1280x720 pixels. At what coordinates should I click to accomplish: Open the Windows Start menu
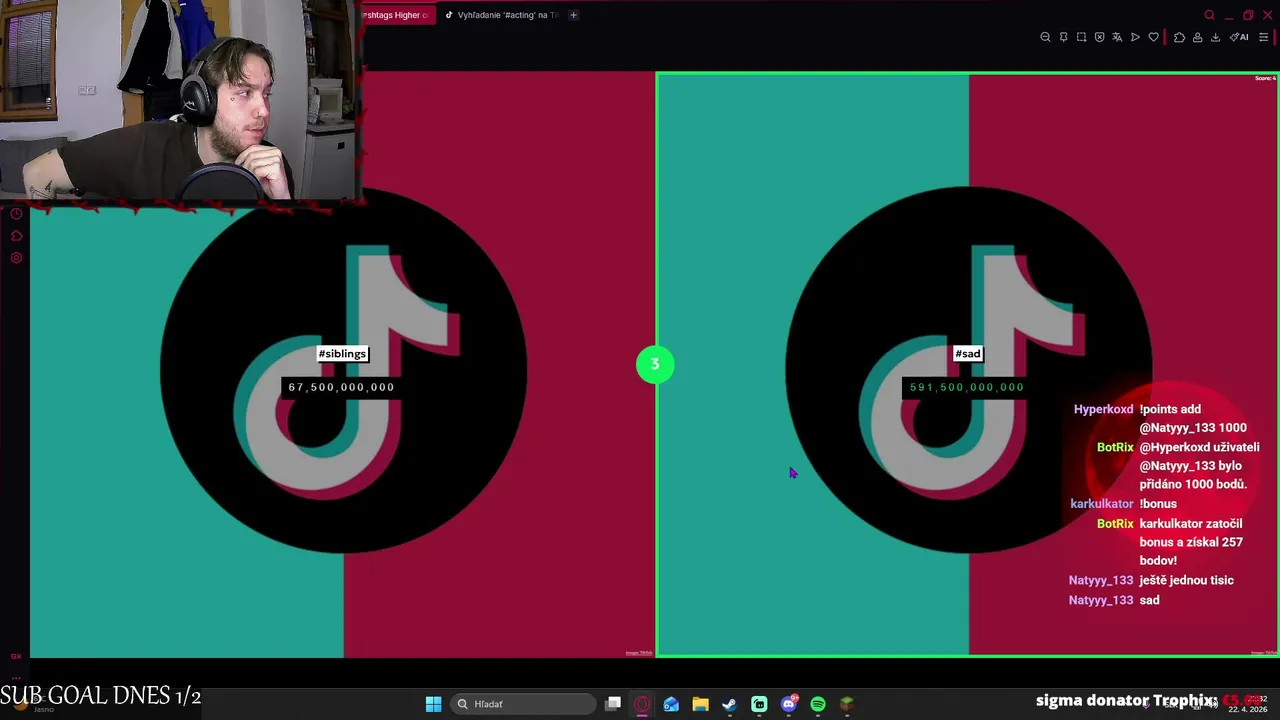[433, 704]
